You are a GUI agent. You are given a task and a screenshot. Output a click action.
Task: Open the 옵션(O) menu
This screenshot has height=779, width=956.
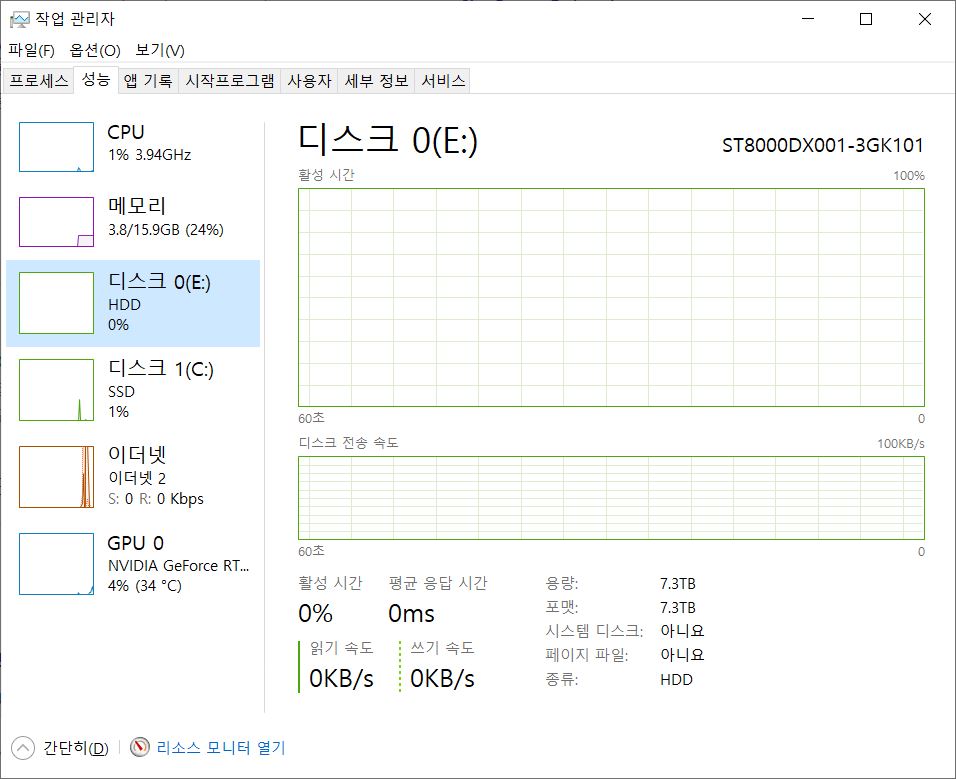[95, 50]
